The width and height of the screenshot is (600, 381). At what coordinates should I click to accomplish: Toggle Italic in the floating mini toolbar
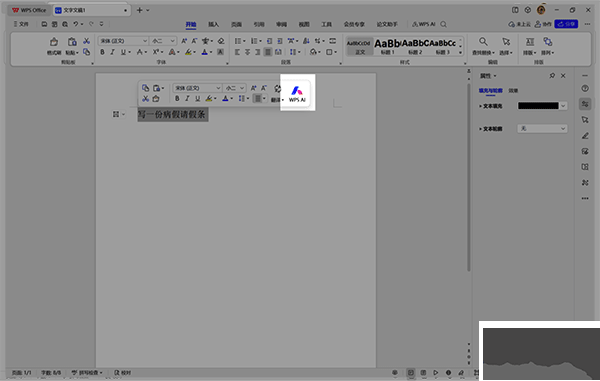coord(187,99)
